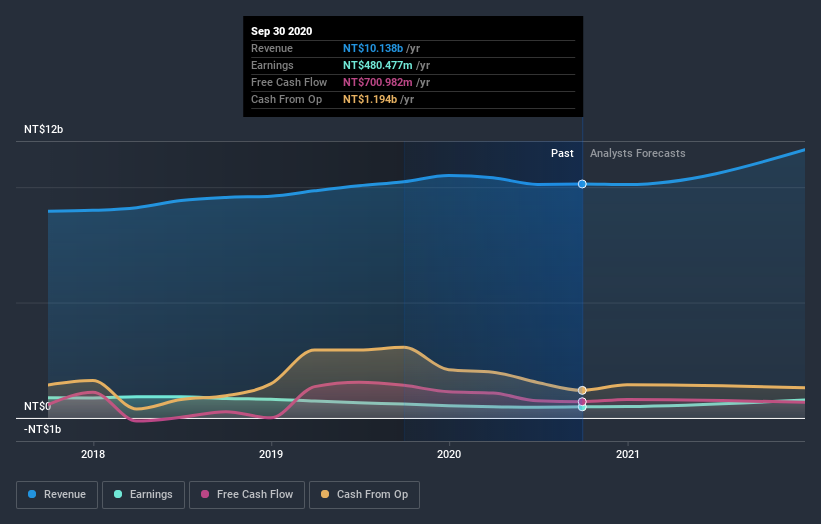
Task: Click the teal Earnings legend dot
Action: coord(118,494)
